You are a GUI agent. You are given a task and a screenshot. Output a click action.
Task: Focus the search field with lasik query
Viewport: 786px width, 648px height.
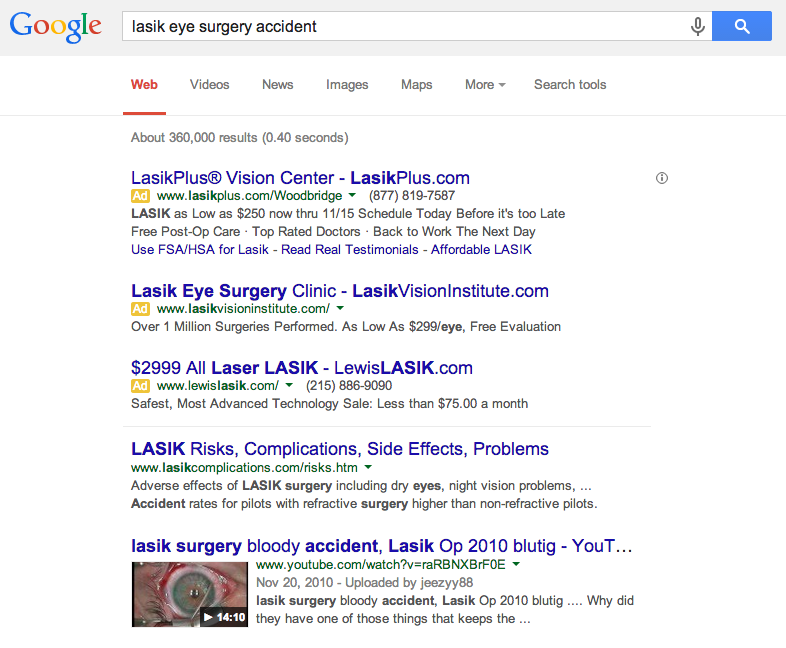406,27
